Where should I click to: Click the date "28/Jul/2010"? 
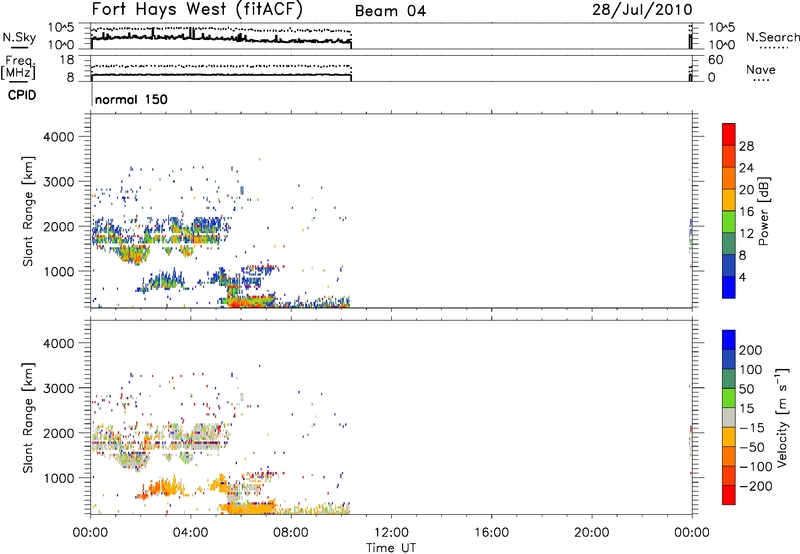pyautogui.click(x=642, y=10)
